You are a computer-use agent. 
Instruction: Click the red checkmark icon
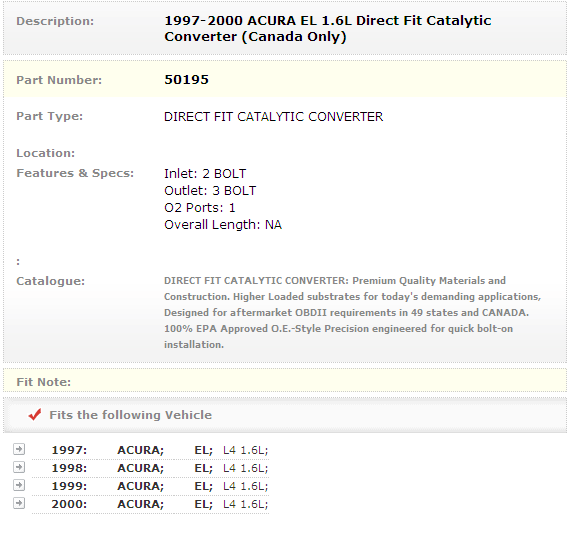point(35,414)
